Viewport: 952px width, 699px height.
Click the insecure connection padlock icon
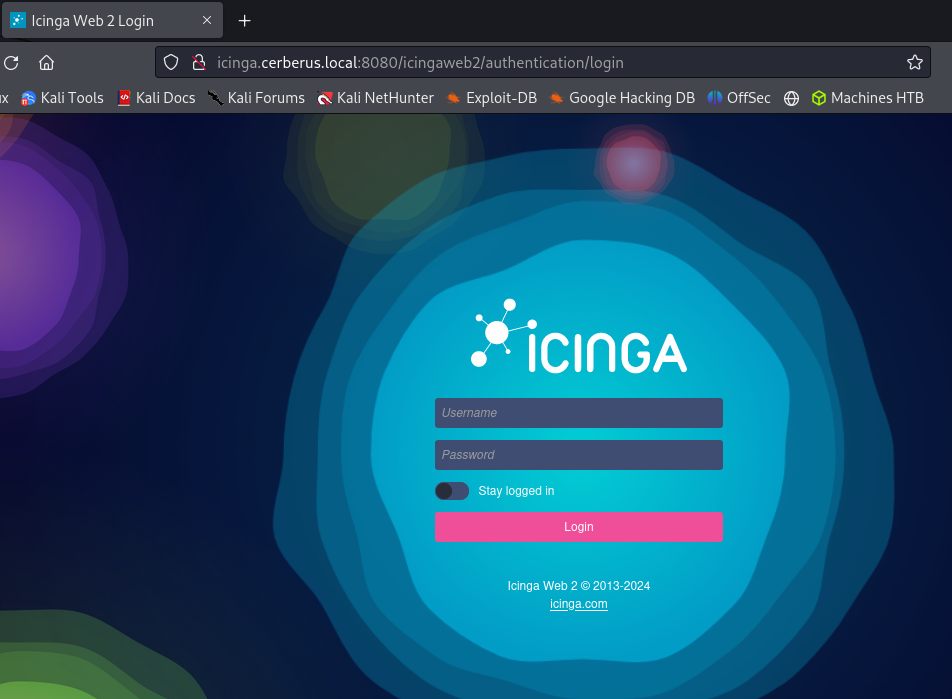tap(199, 62)
